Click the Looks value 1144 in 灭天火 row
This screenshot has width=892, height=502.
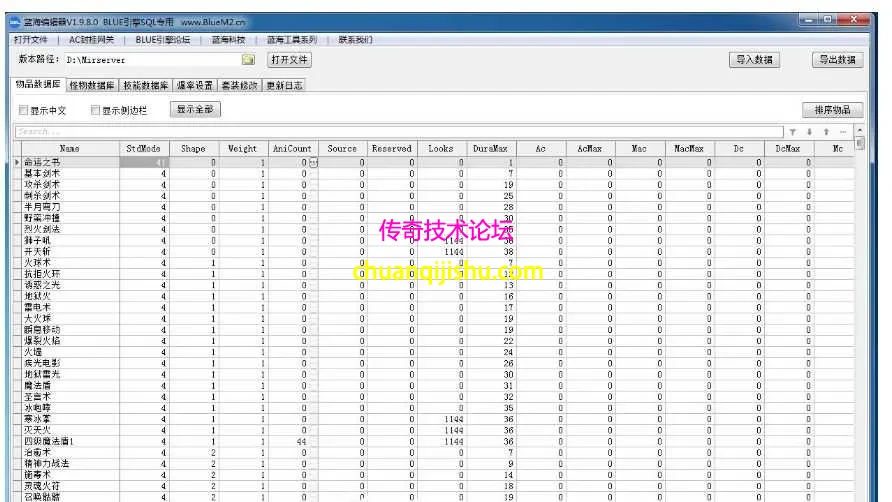(454, 430)
